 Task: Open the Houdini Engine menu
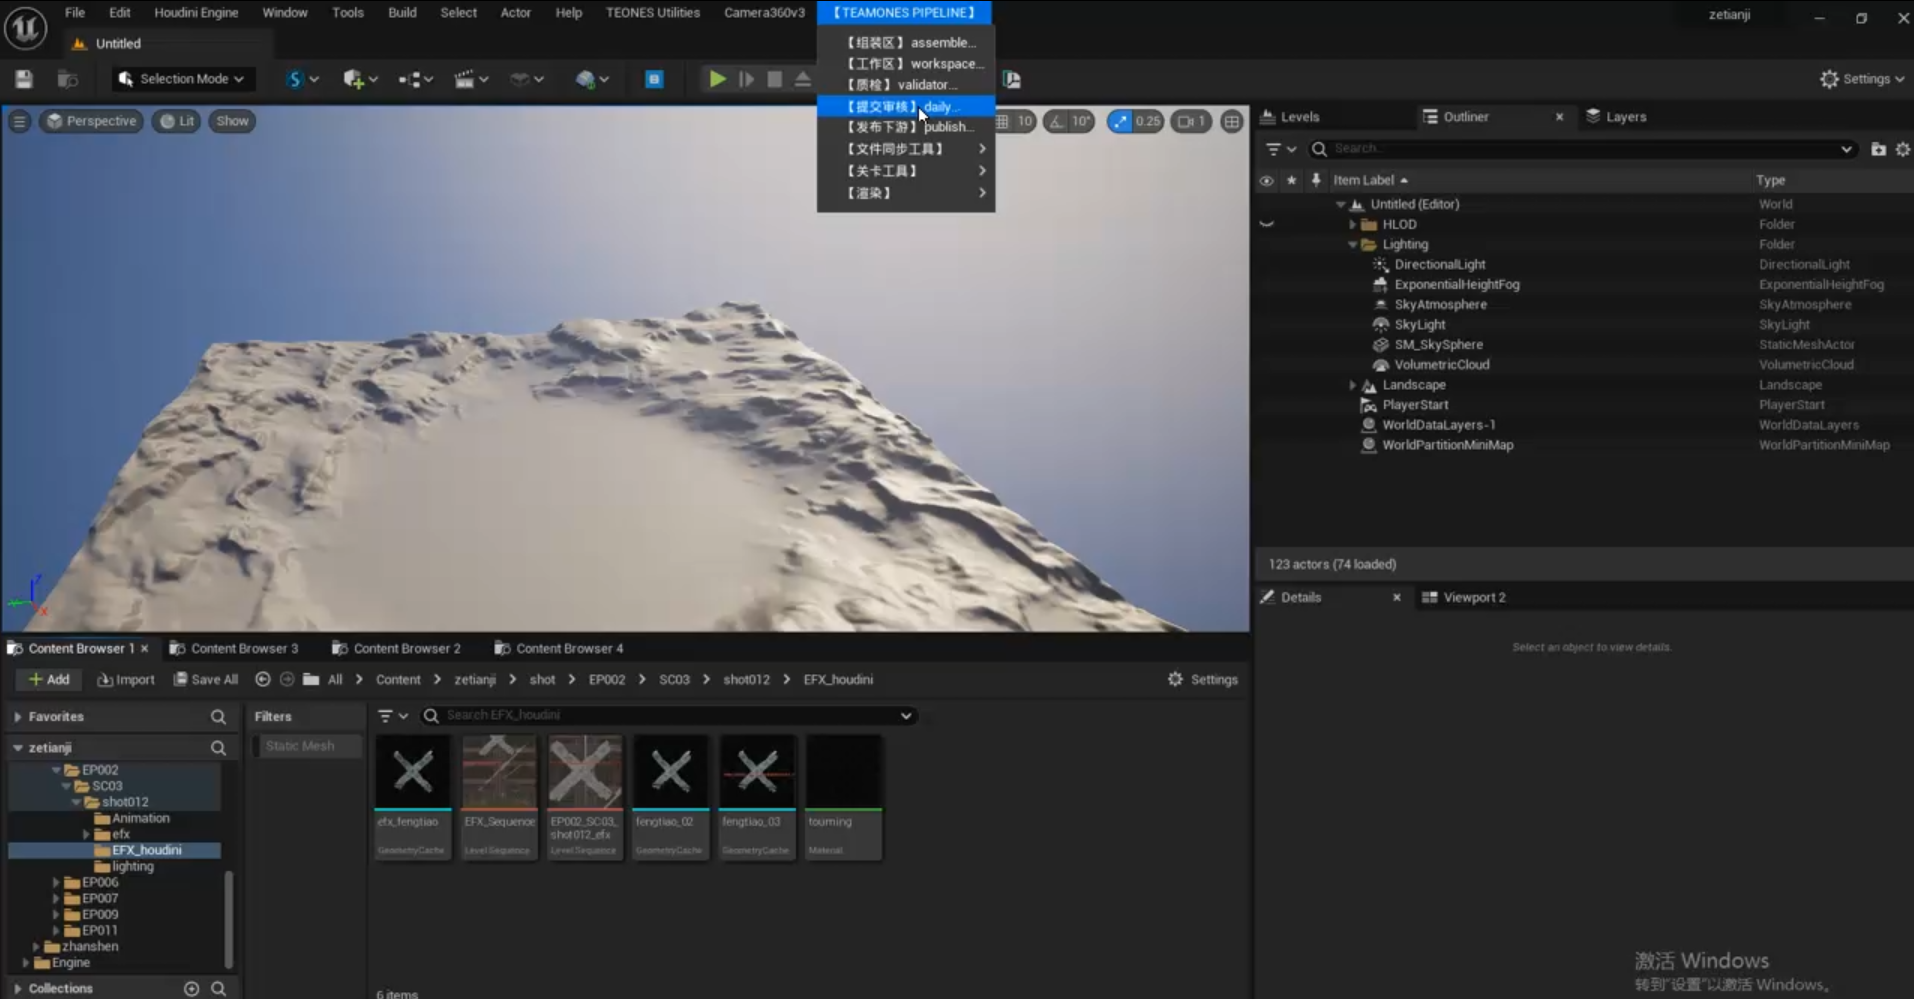[196, 13]
